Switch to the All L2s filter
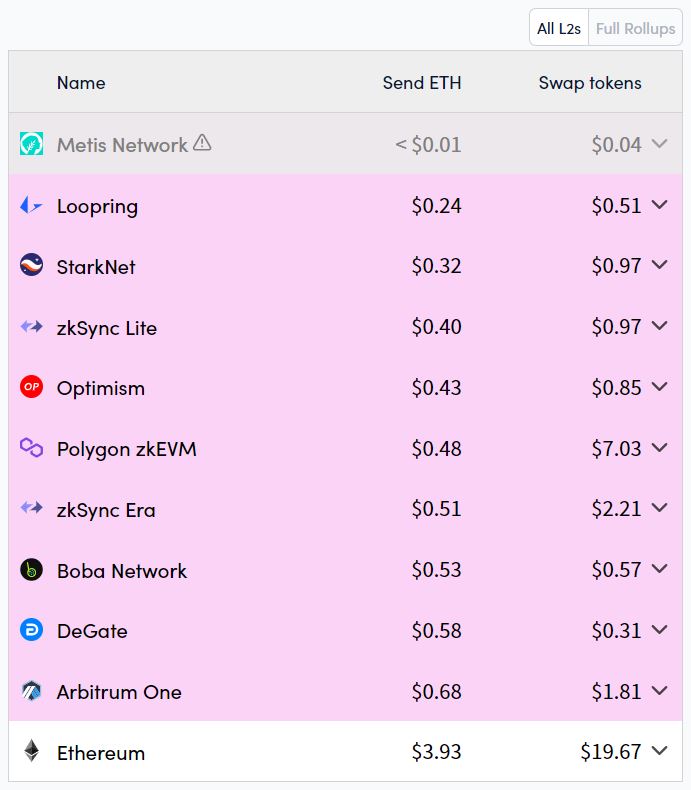This screenshot has height=790, width=691. (559, 28)
